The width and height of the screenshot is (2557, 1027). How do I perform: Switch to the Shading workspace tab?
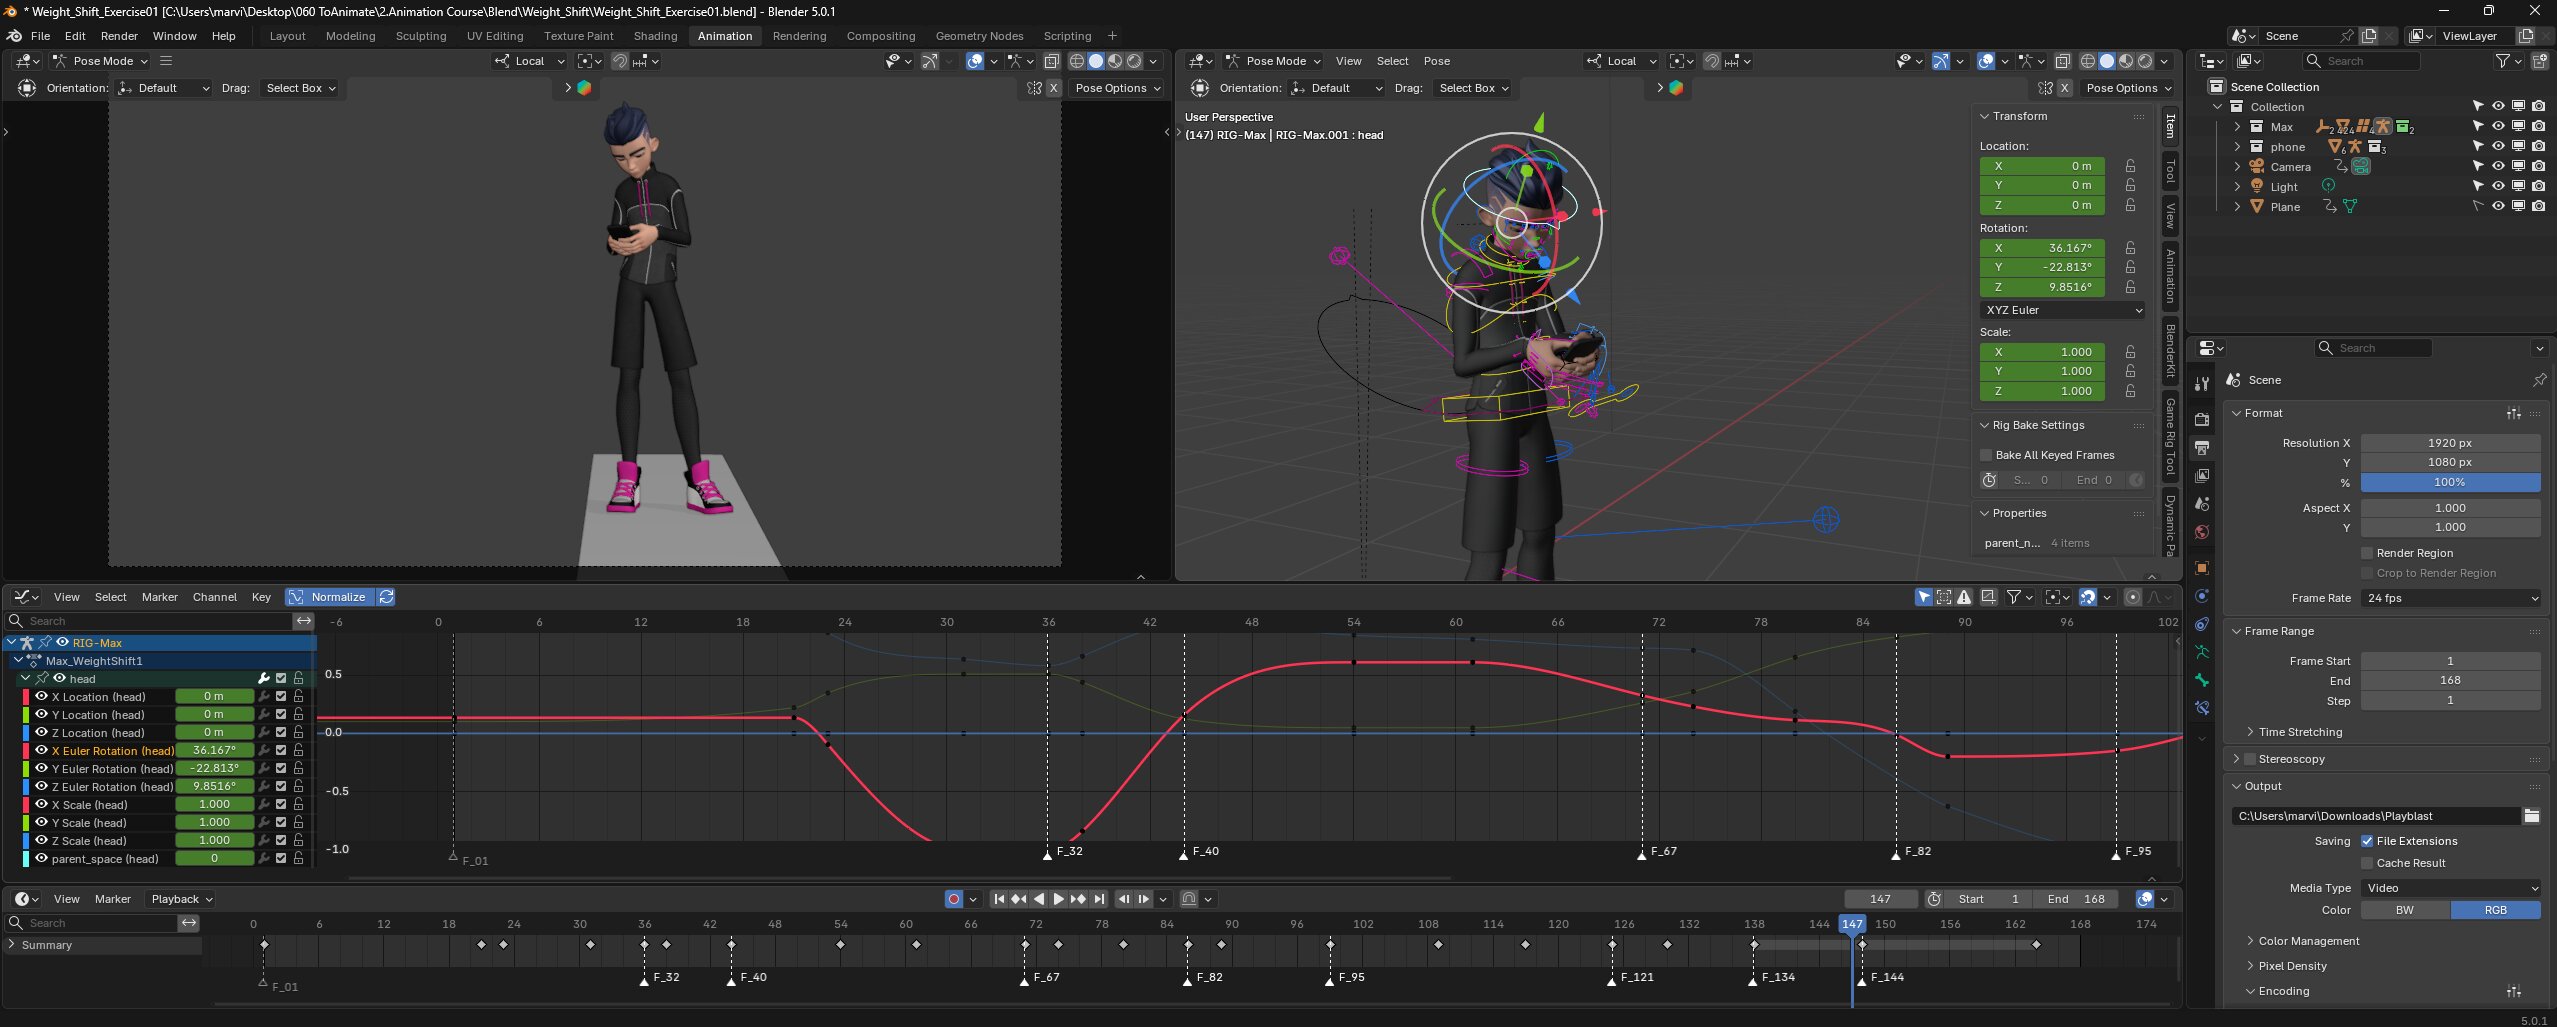pyautogui.click(x=655, y=36)
